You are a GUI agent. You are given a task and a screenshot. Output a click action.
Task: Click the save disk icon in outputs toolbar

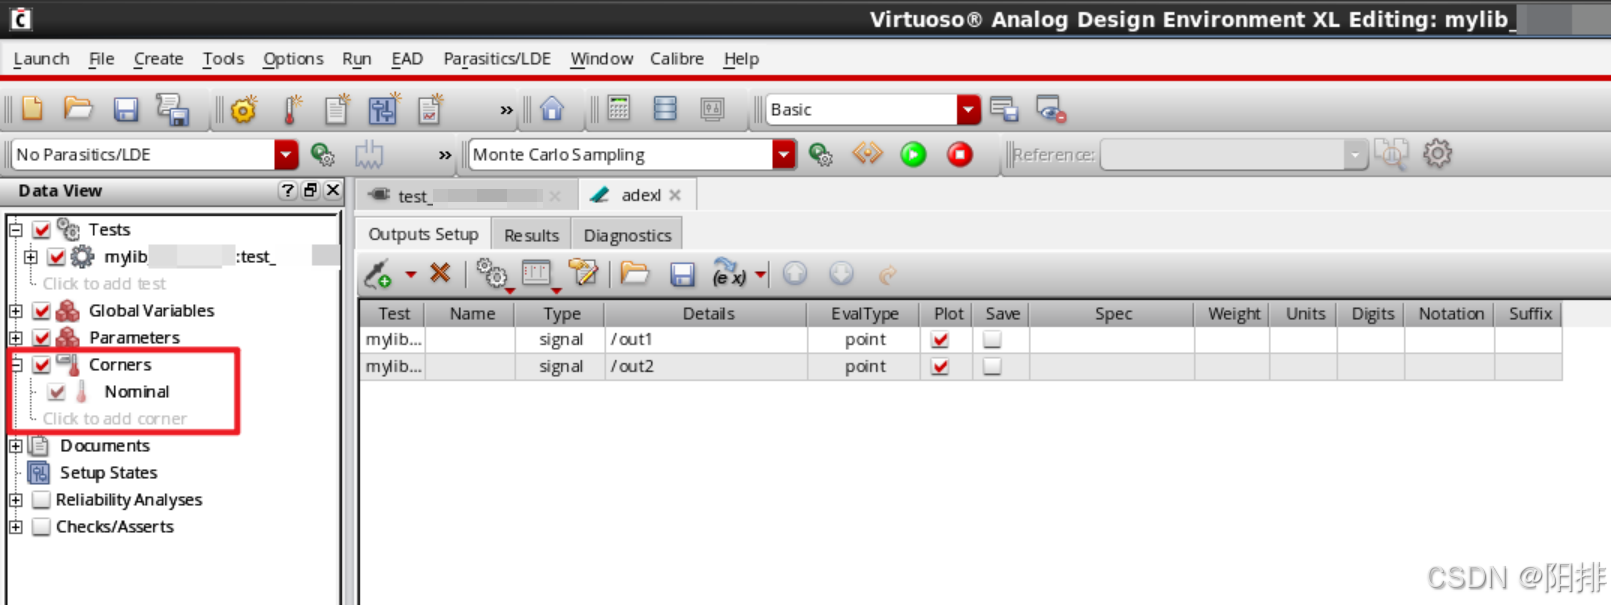click(x=683, y=274)
